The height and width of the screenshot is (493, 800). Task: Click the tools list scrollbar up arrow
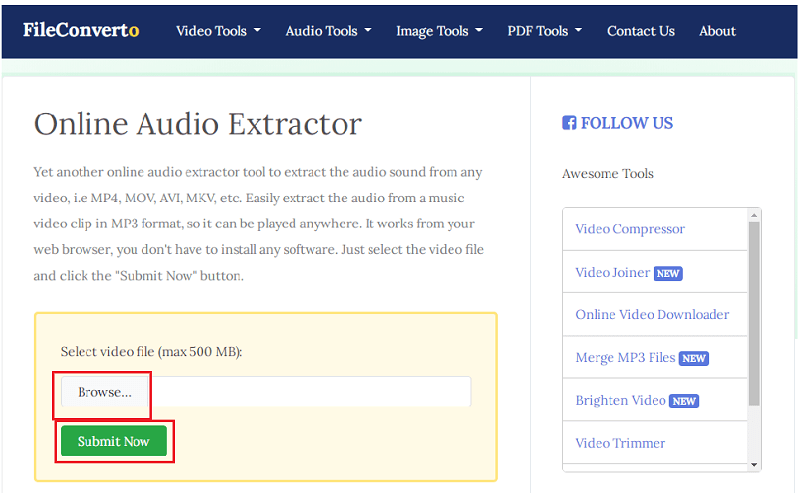[x=754, y=215]
